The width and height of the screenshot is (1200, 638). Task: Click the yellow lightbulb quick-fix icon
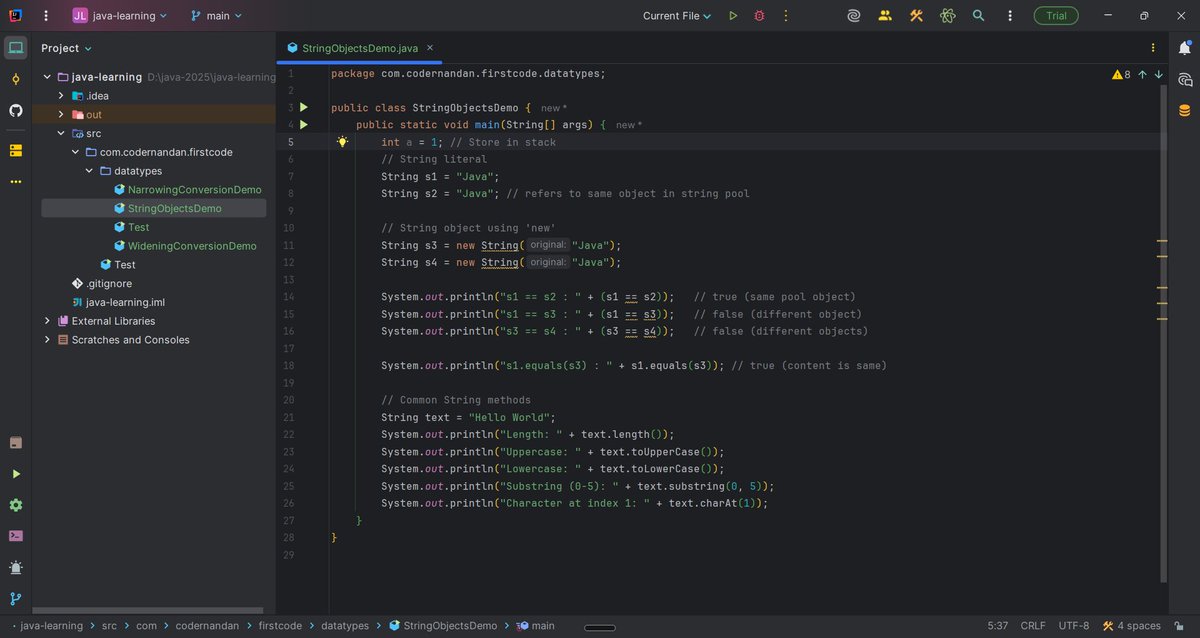(342, 142)
